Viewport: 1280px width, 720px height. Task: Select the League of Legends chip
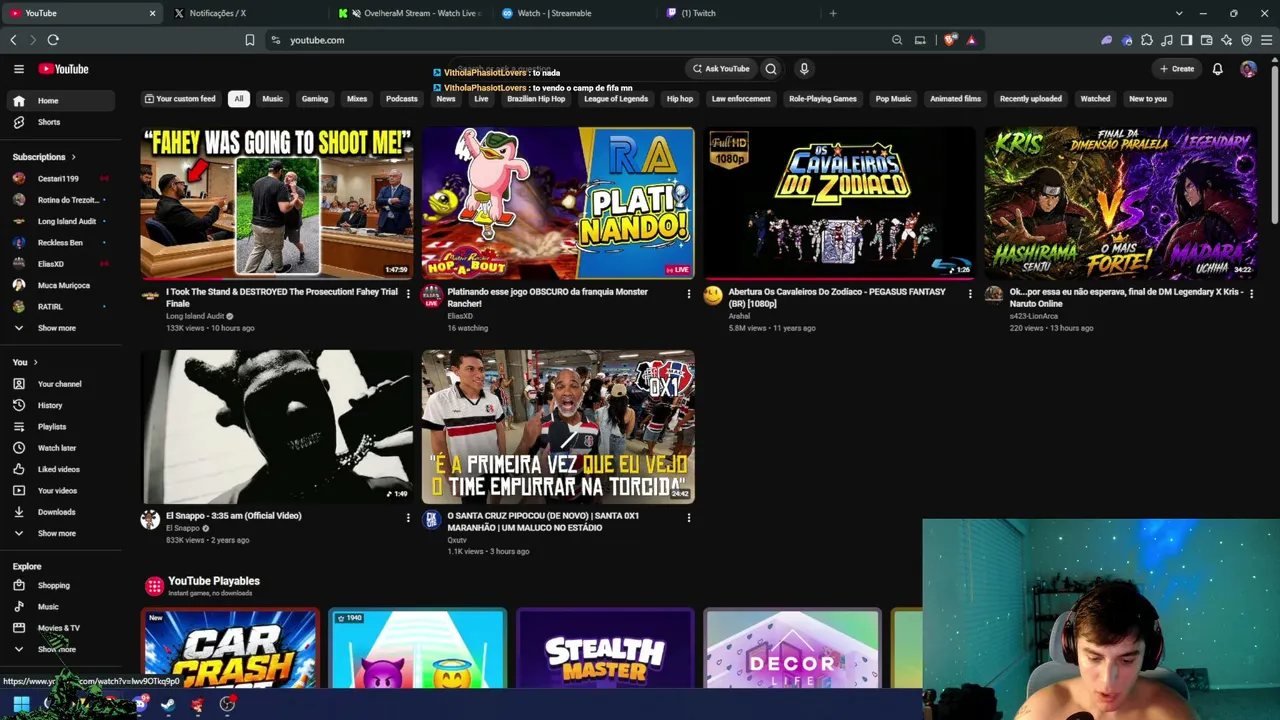pyautogui.click(x=616, y=99)
